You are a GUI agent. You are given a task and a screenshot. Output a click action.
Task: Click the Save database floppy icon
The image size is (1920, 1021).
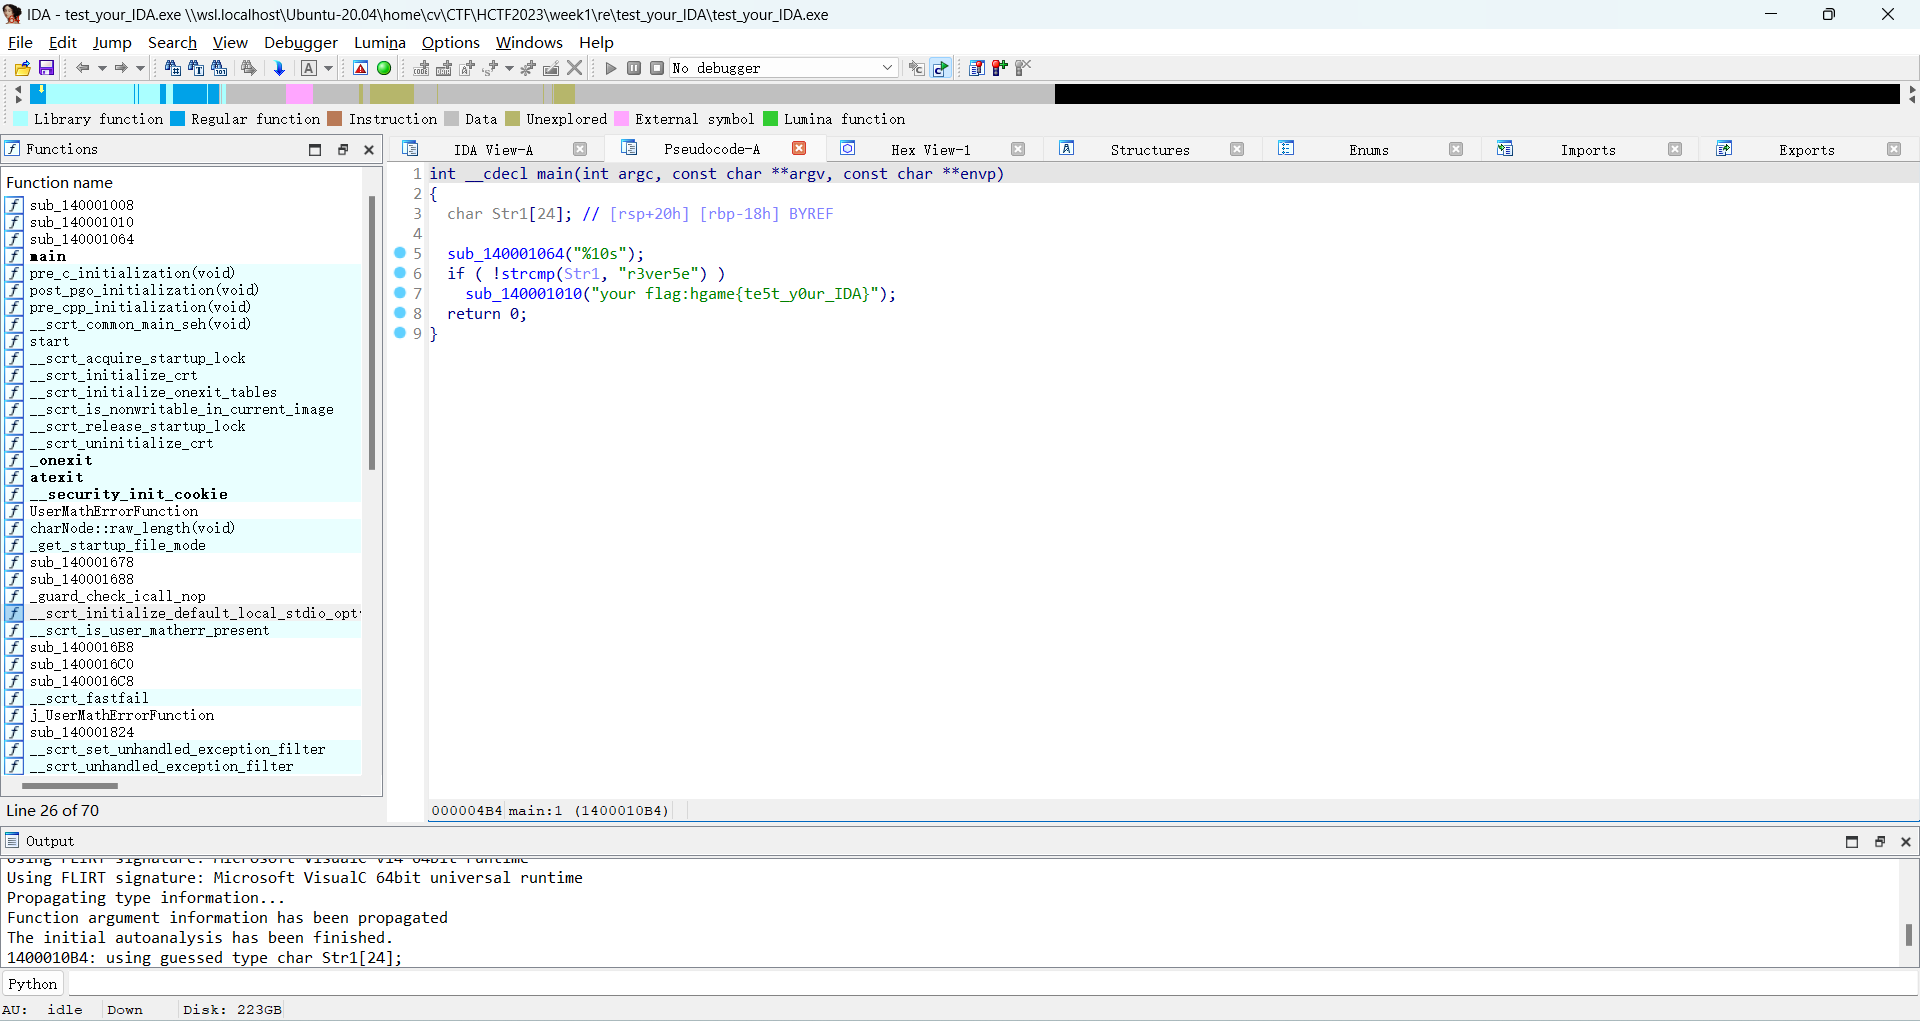(46, 68)
